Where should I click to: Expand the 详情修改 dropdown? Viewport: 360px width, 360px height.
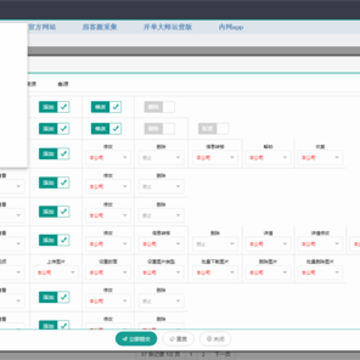tap(320, 244)
